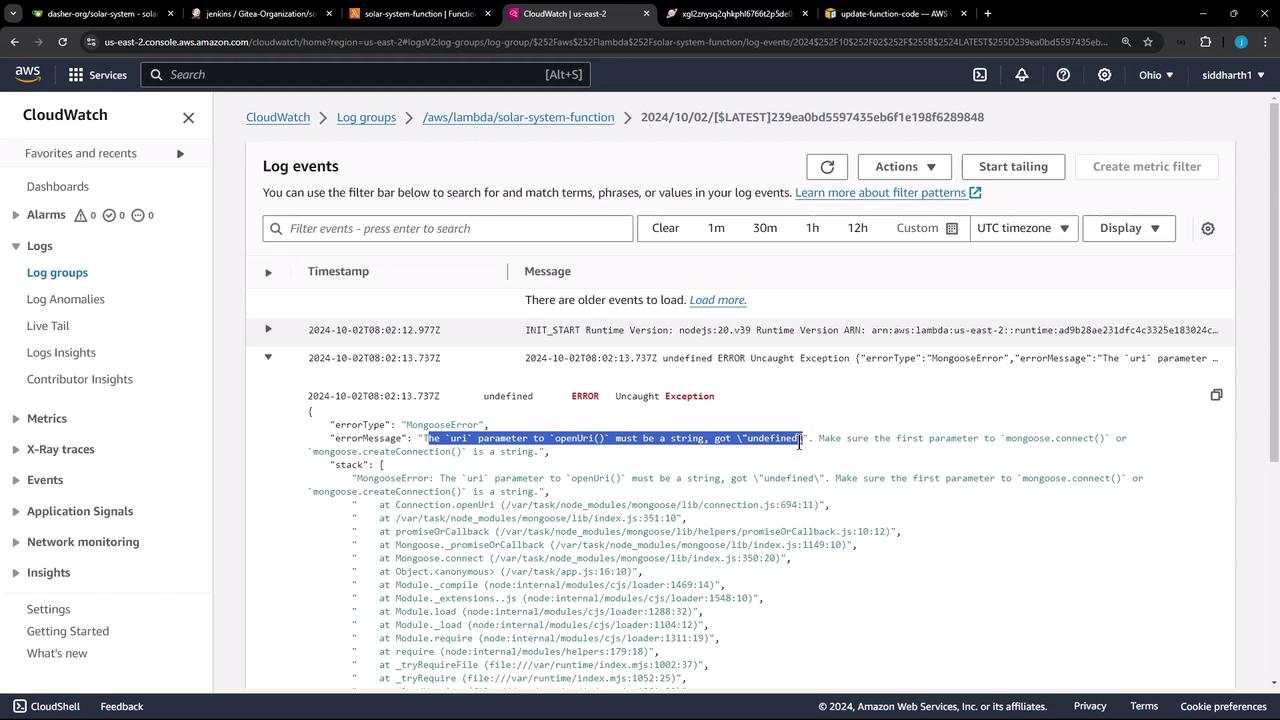Image resolution: width=1280 pixels, height=720 pixels.
Task: Expand all rows using header arrow
Action: tap(268, 272)
